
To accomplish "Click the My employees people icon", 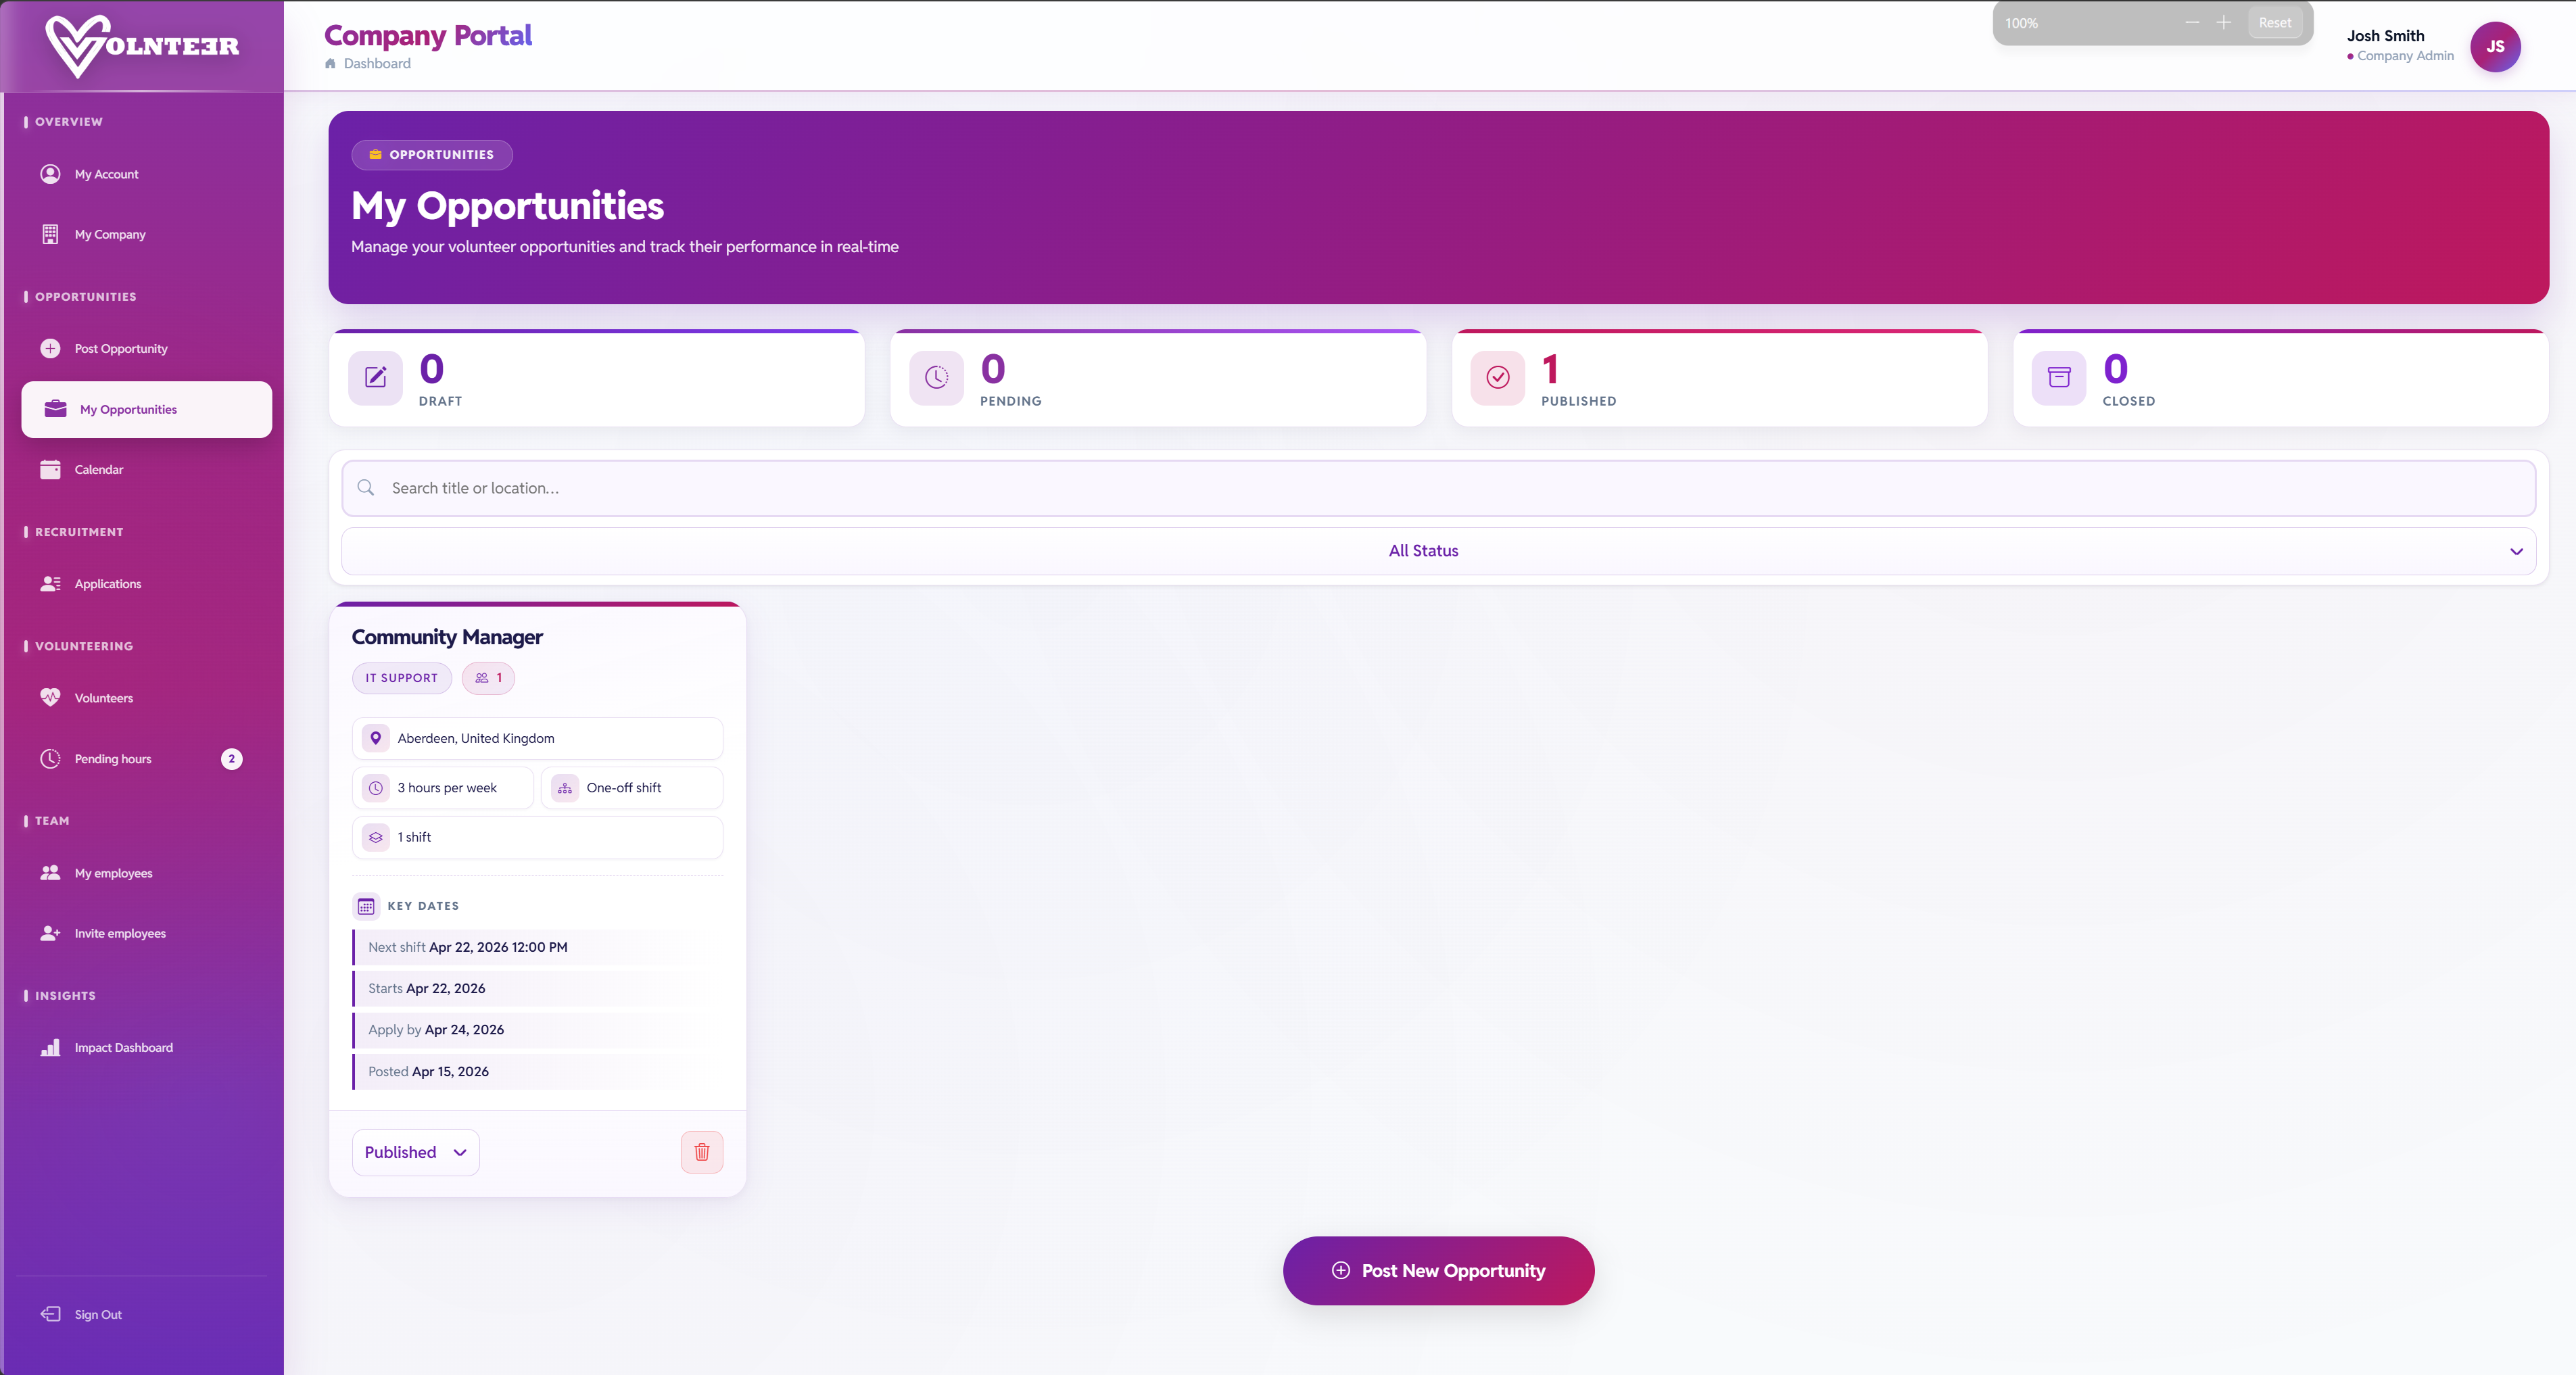I will coord(50,873).
